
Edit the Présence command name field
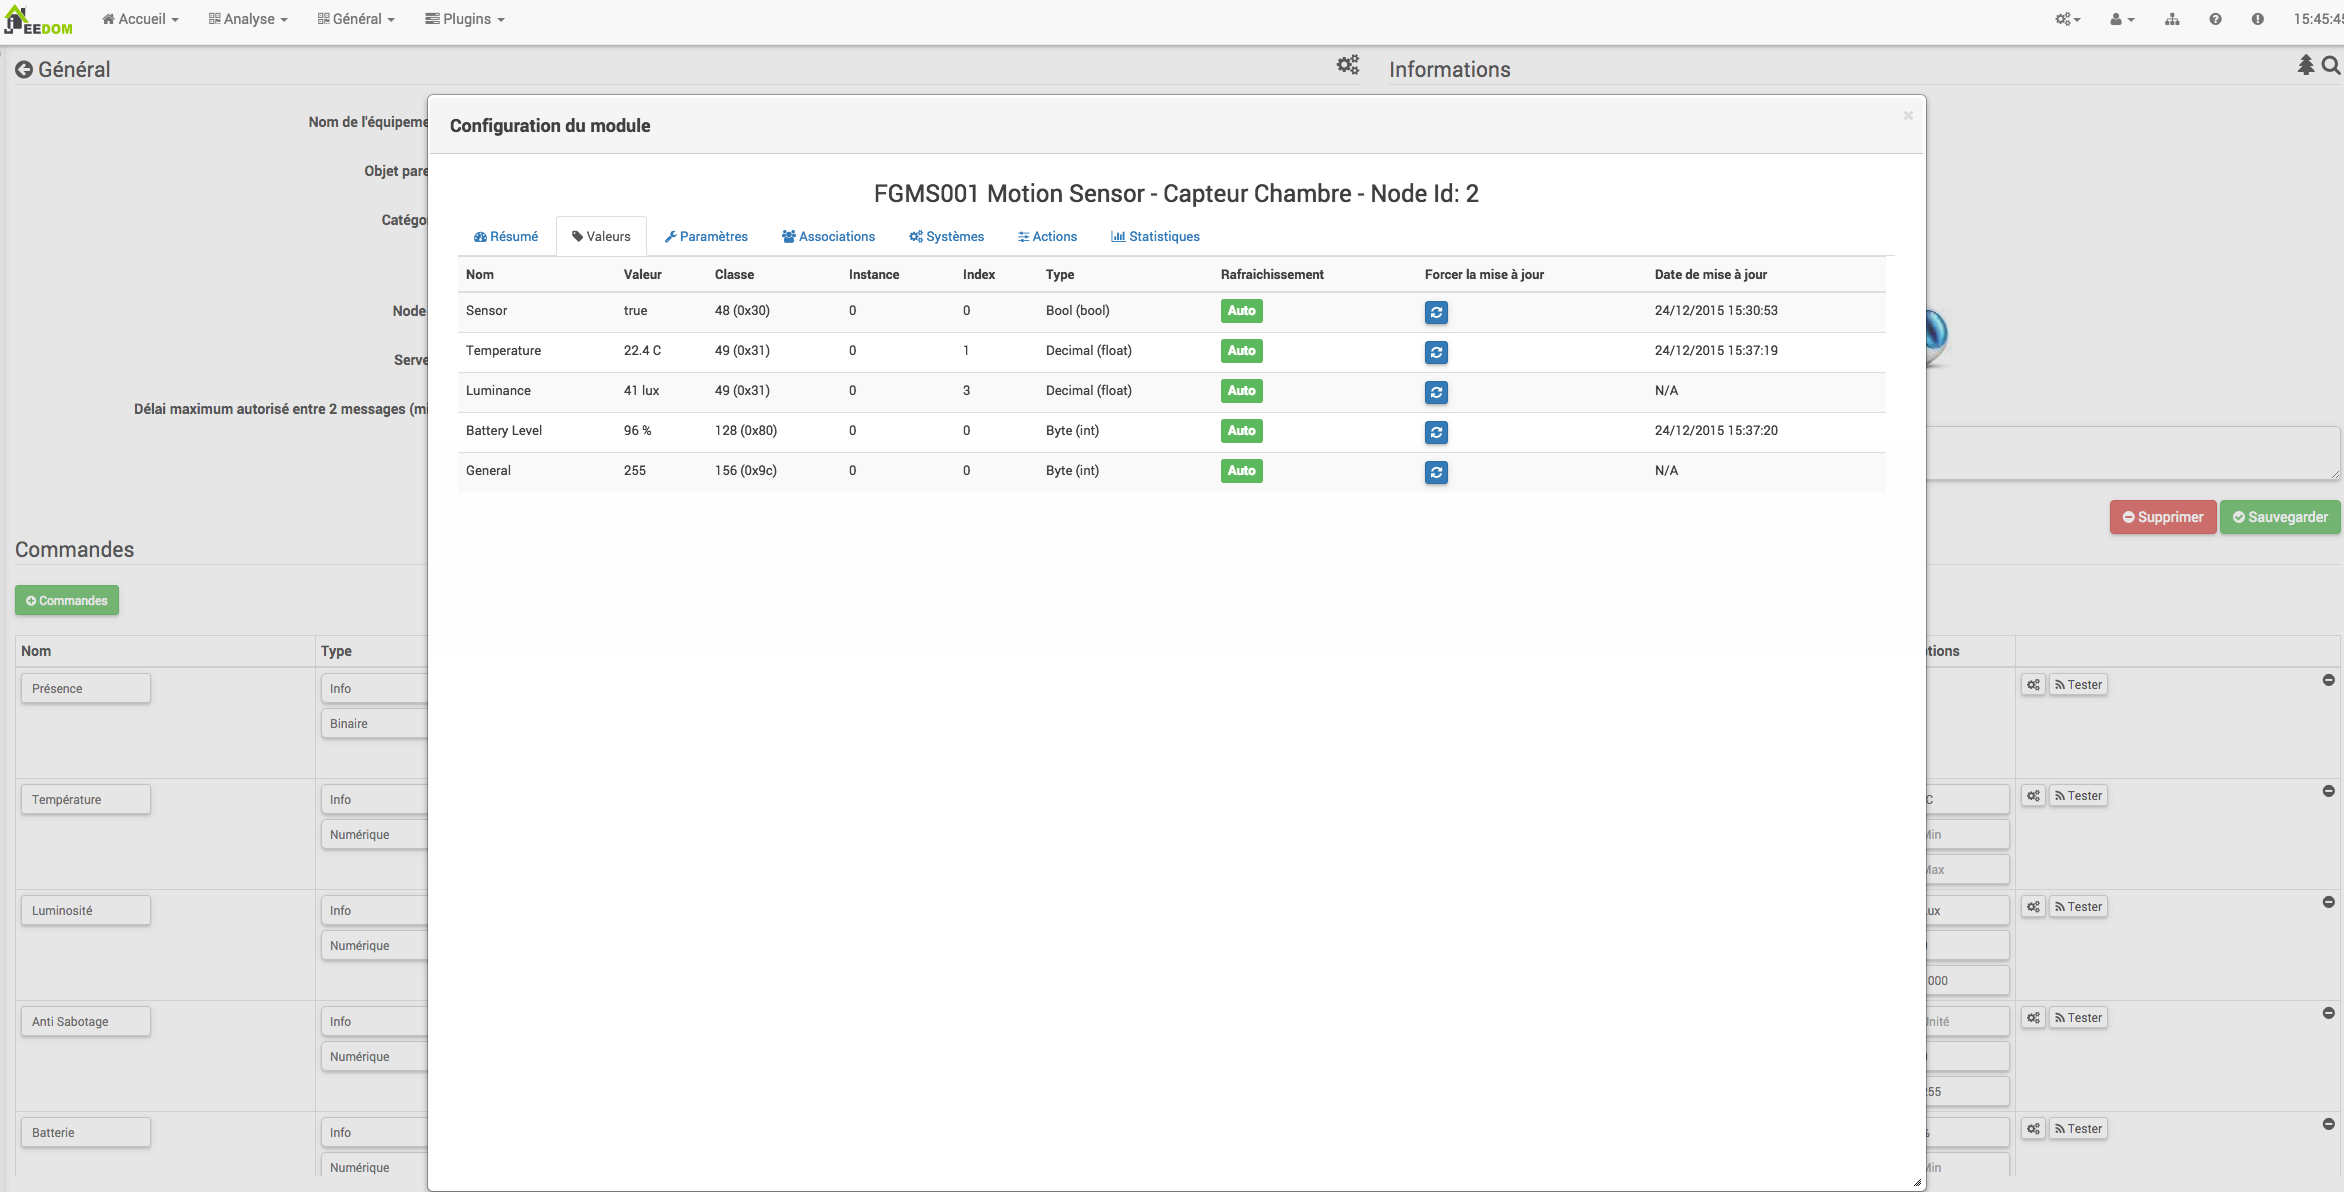(x=86, y=689)
